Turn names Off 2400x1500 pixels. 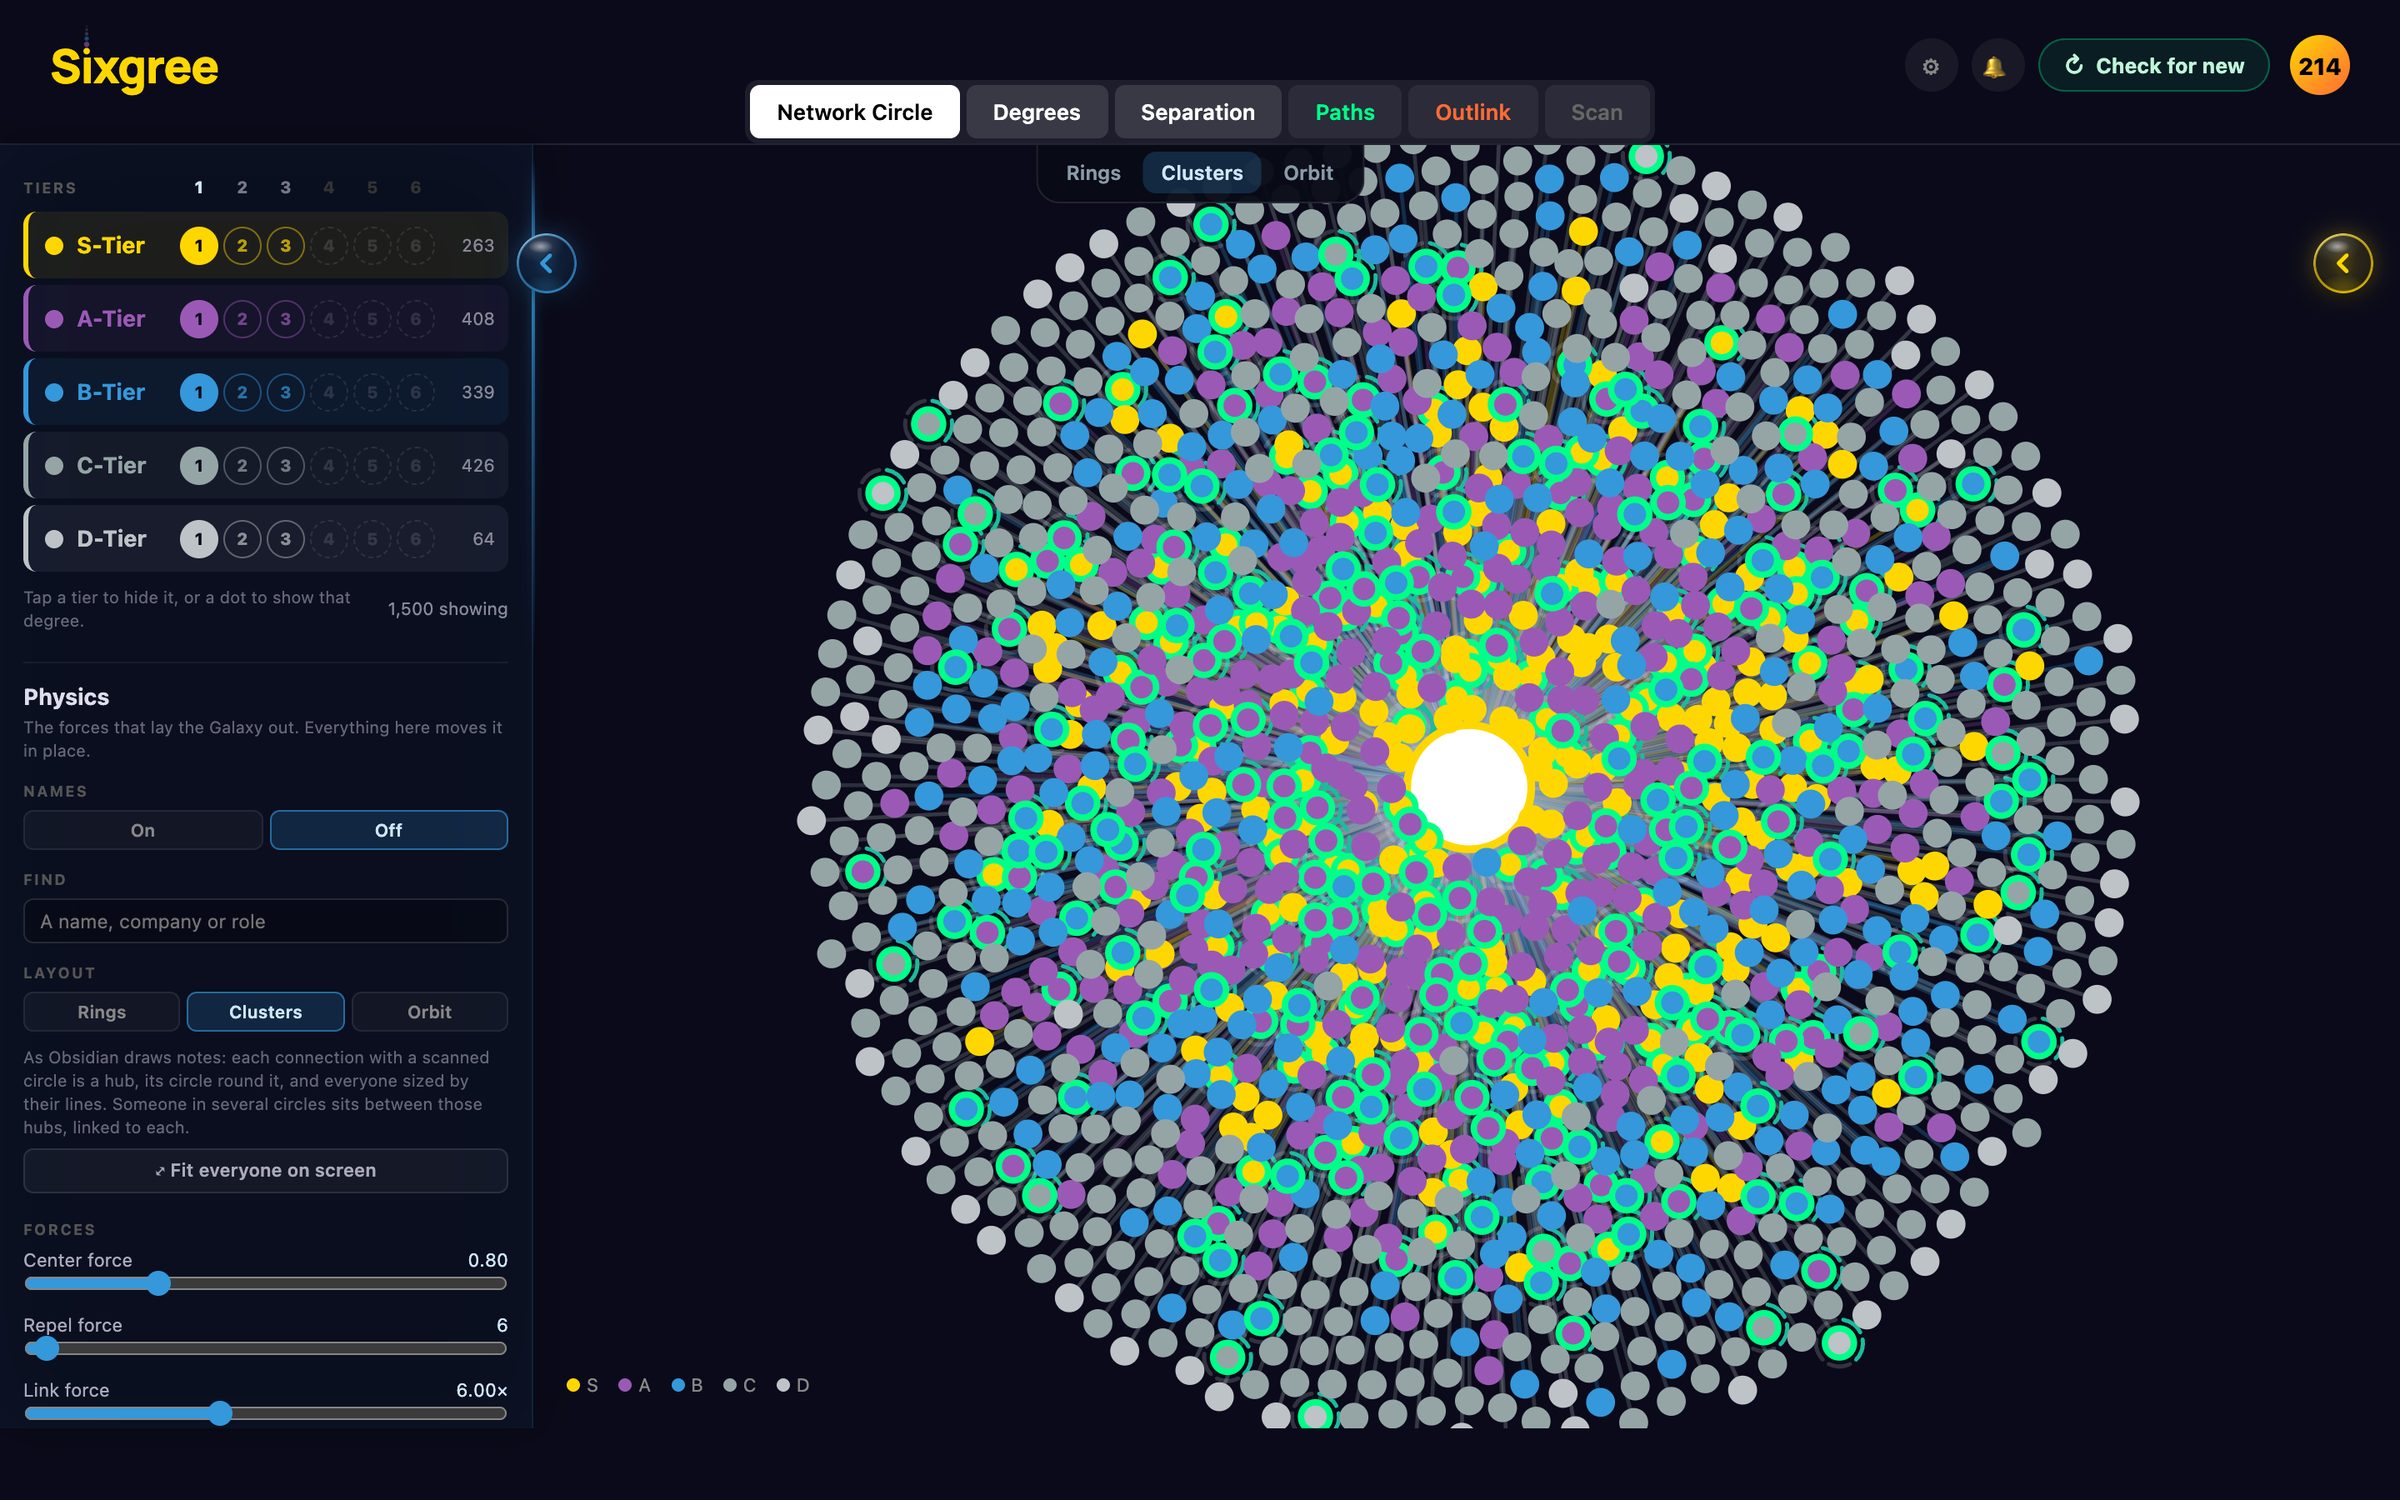pos(389,831)
